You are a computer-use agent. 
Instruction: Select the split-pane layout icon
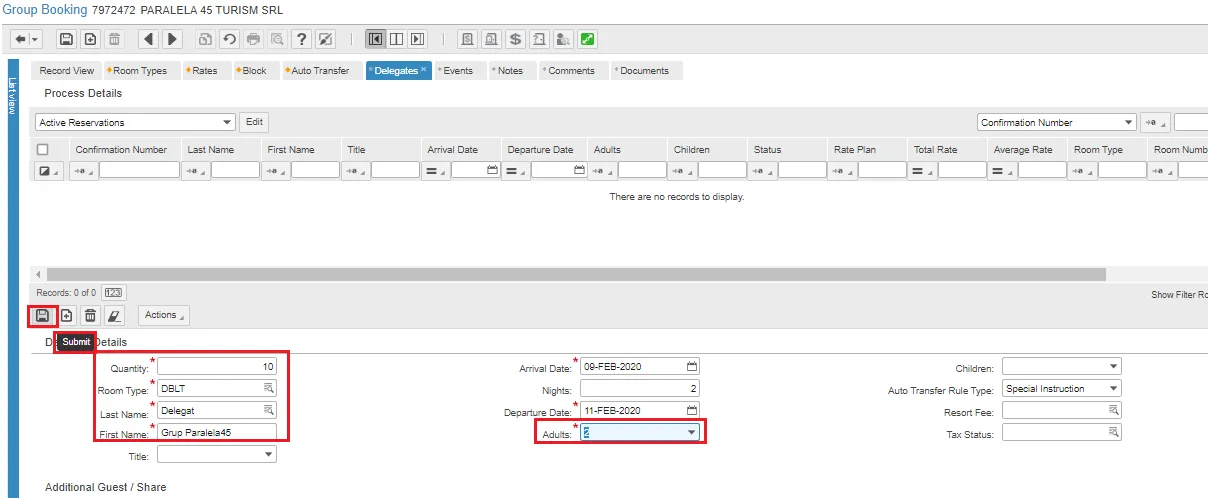click(x=396, y=39)
